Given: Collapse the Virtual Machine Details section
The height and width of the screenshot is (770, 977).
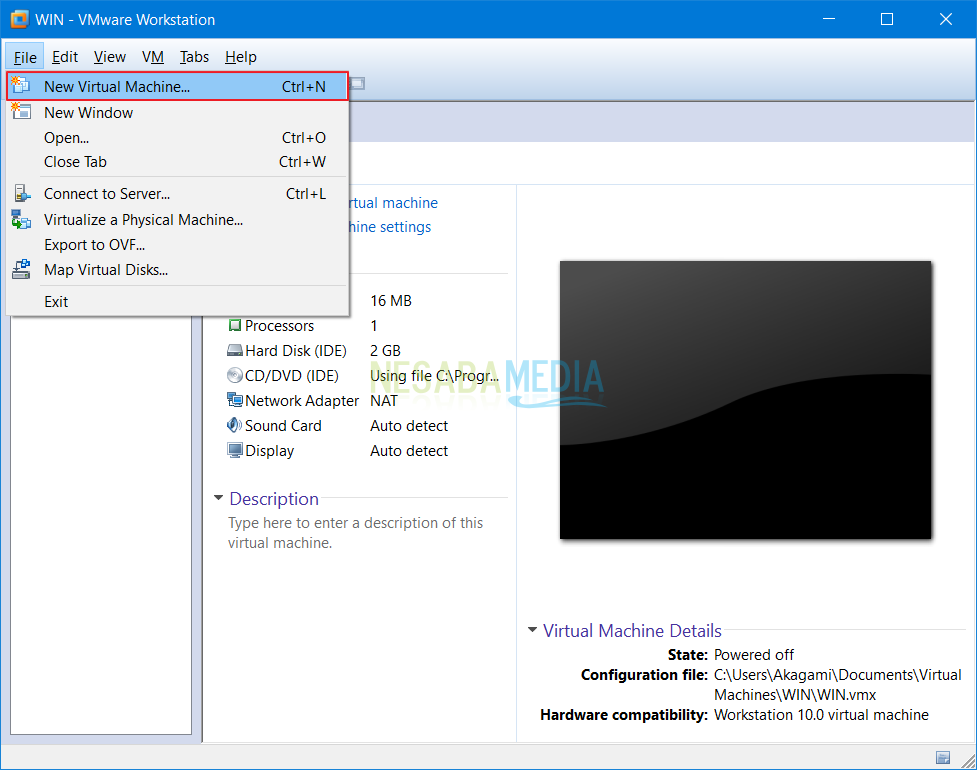Looking at the screenshot, I should [x=531, y=631].
